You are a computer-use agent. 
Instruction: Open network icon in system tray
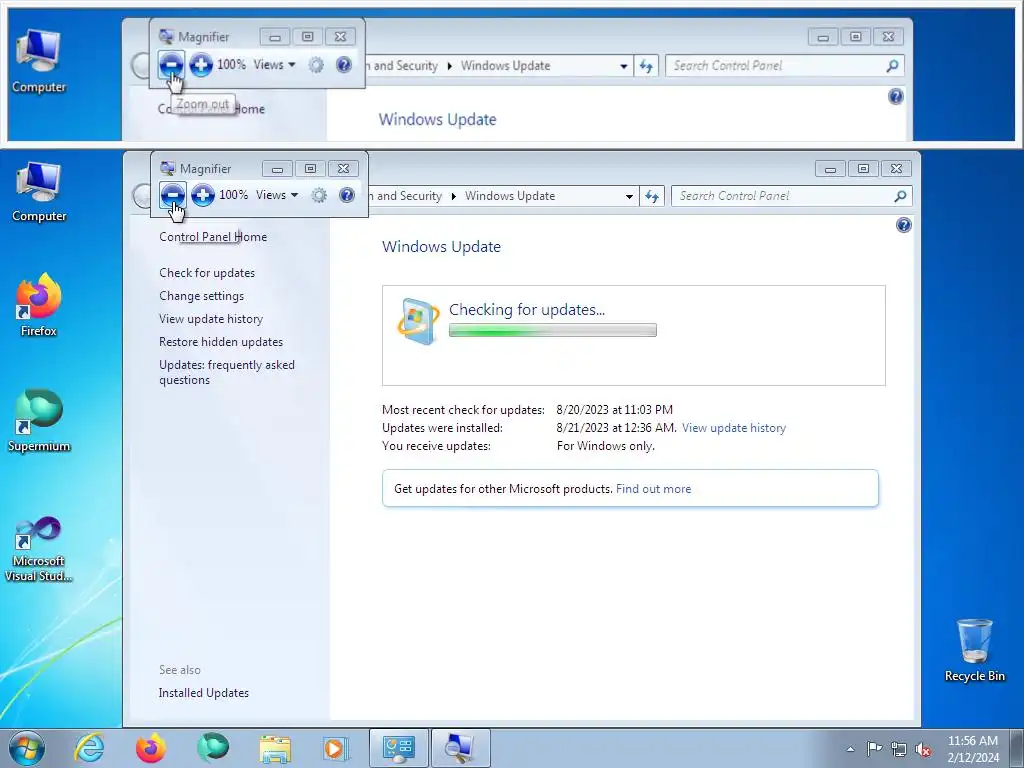click(899, 749)
